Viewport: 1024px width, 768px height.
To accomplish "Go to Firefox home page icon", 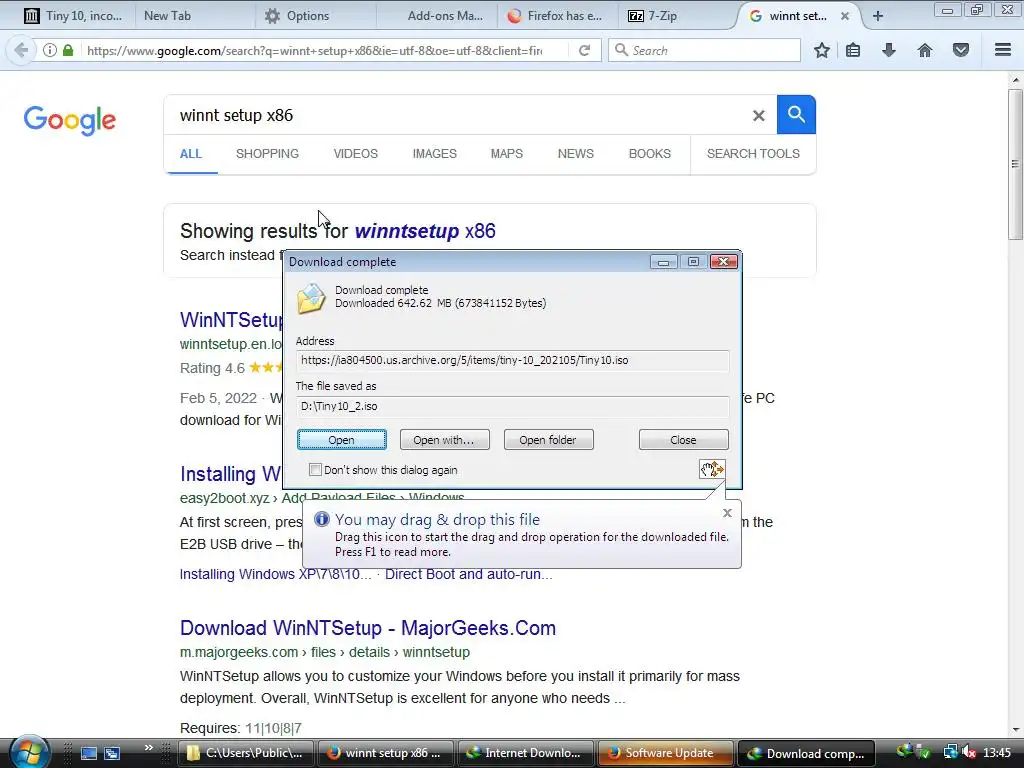I will [x=925, y=50].
